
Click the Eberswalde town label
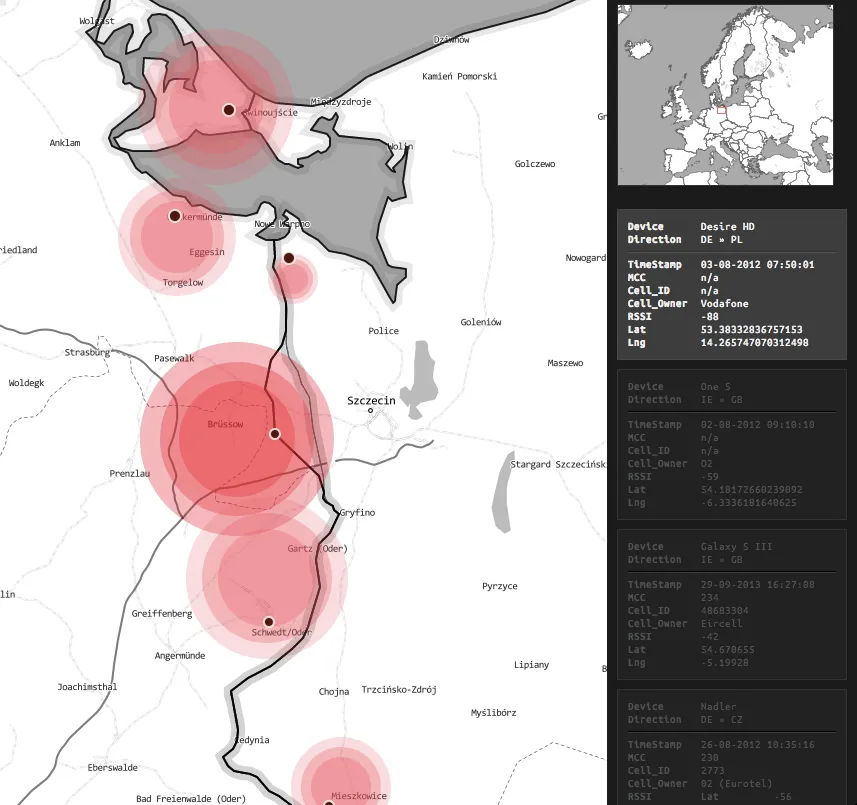pos(113,768)
